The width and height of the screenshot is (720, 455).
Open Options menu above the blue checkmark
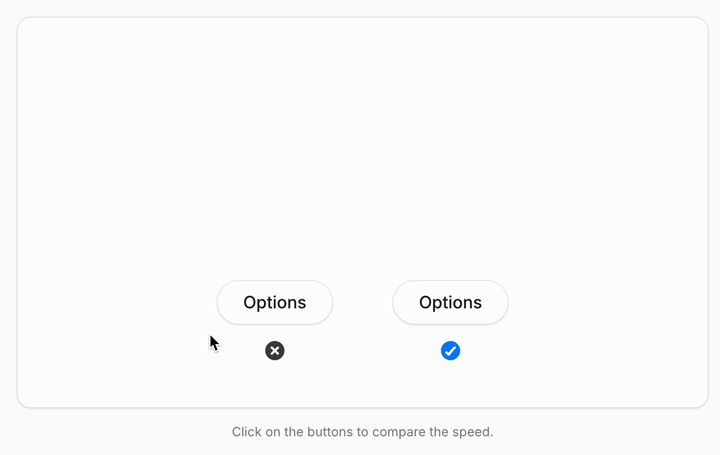coord(450,302)
